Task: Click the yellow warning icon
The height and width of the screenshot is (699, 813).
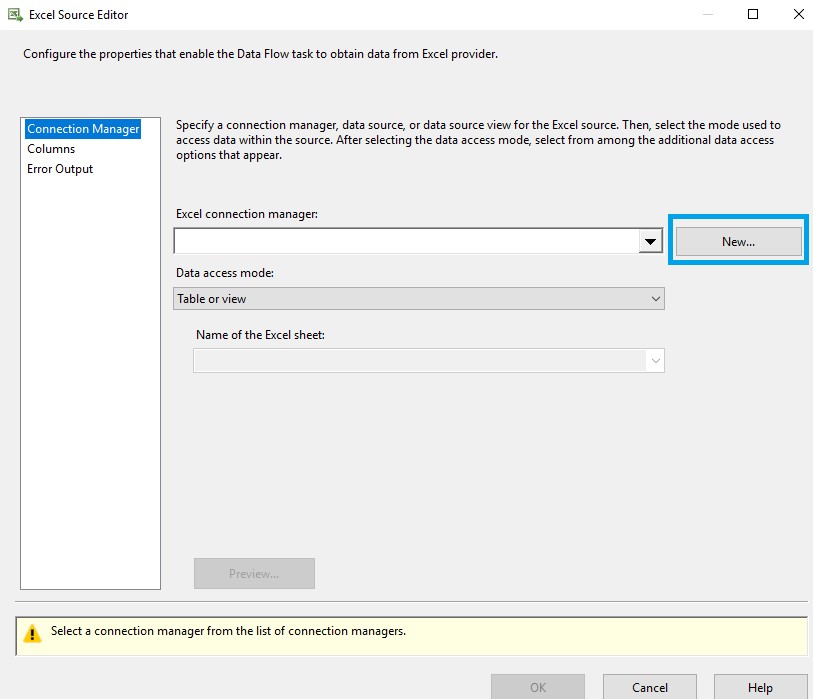Action: point(33,633)
